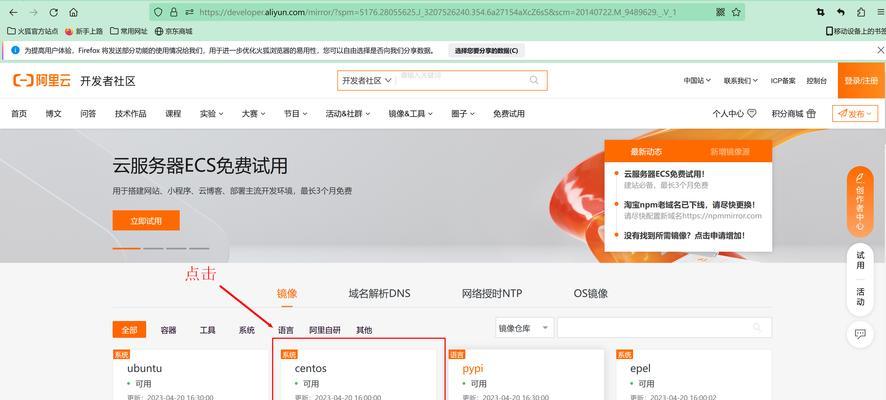Image resolution: width=886 pixels, height=400 pixels.
Task: Open the centos mirror card
Action: pyautogui.click(x=359, y=374)
